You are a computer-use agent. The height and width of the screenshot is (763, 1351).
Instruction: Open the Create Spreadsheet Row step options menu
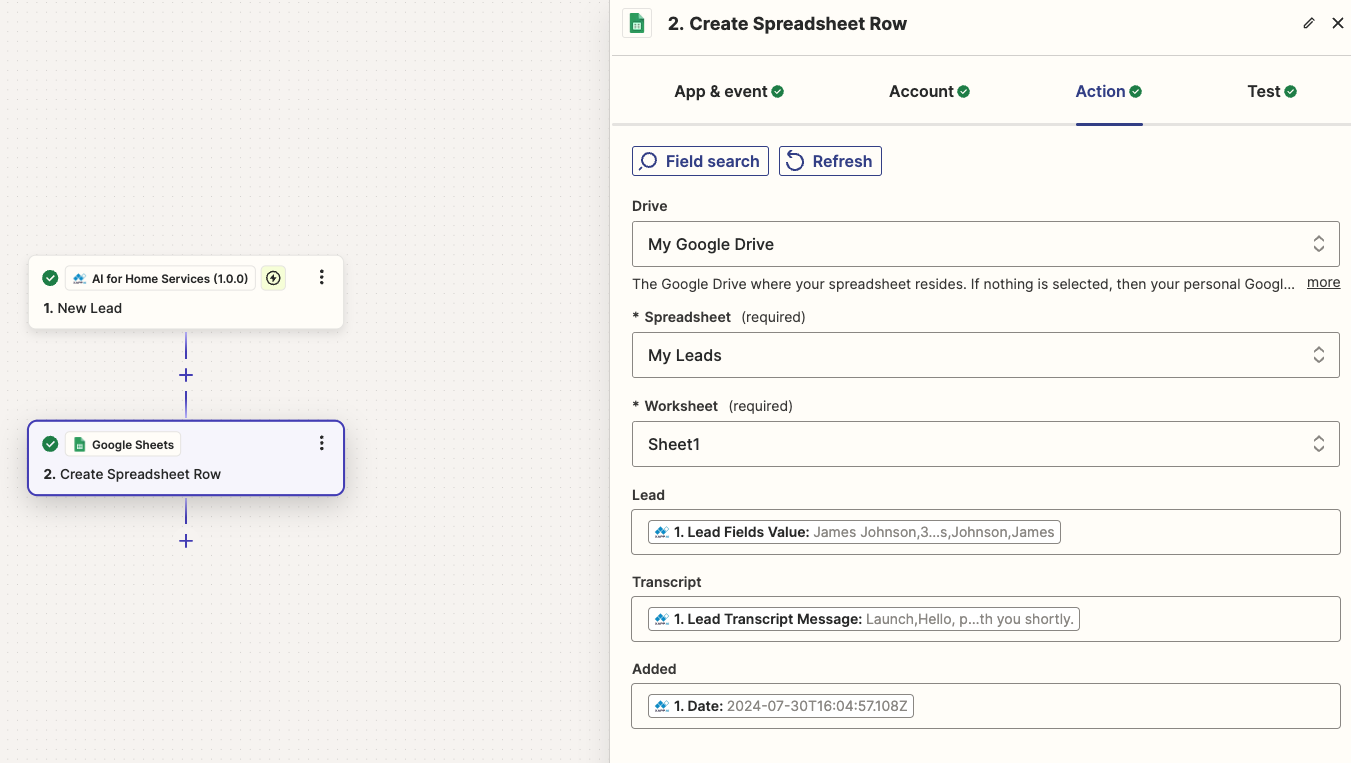321,444
